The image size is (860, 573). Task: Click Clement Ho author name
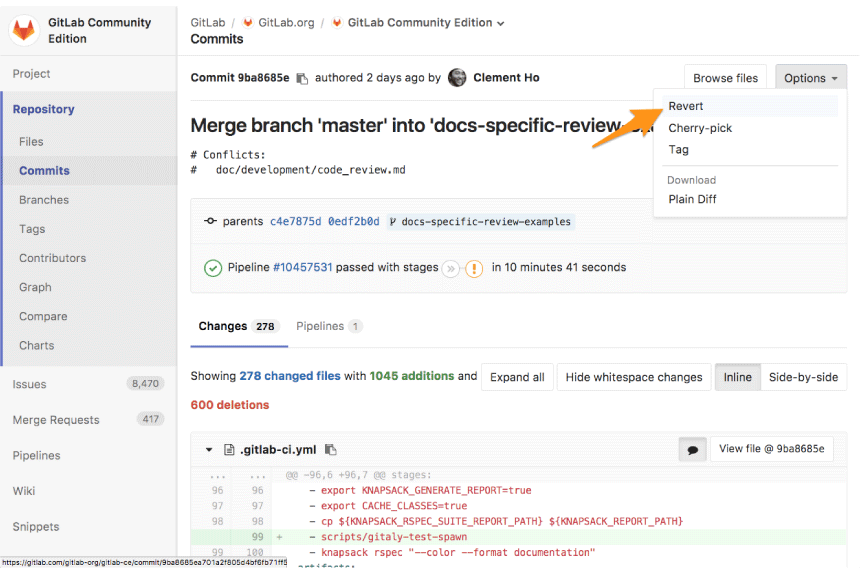coord(506,78)
